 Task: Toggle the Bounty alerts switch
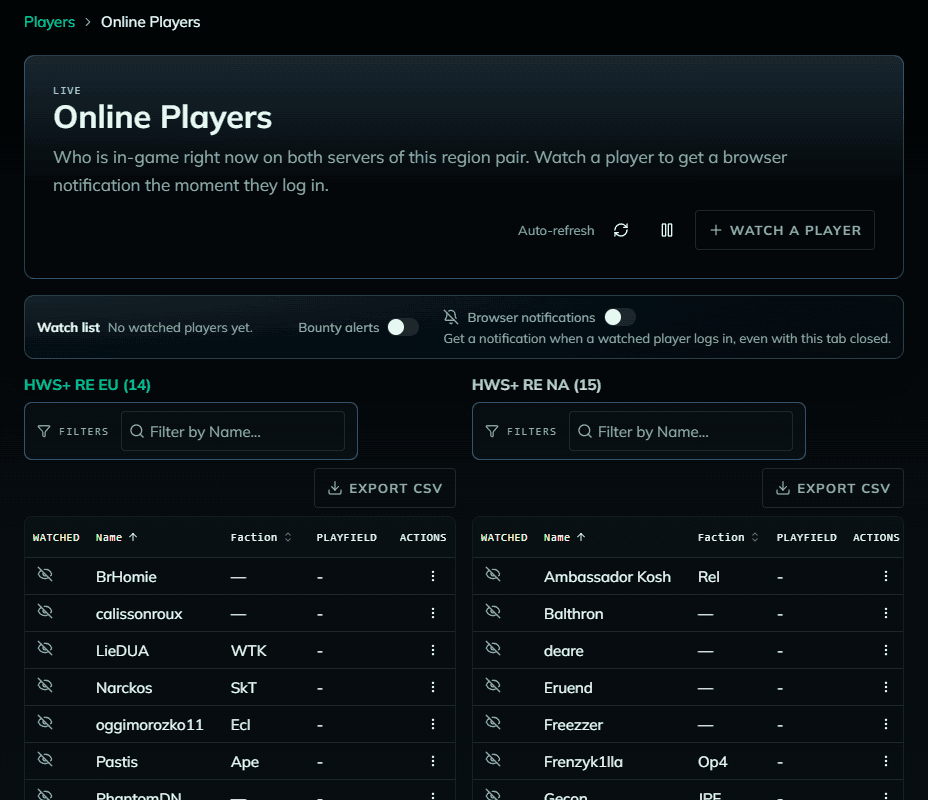tap(403, 327)
